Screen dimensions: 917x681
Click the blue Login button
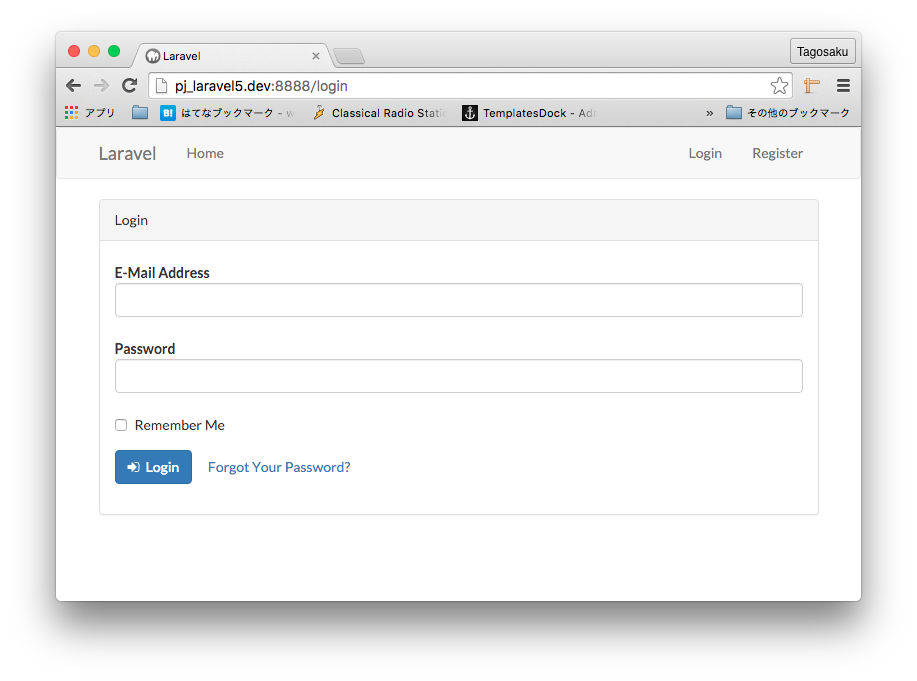click(x=153, y=466)
